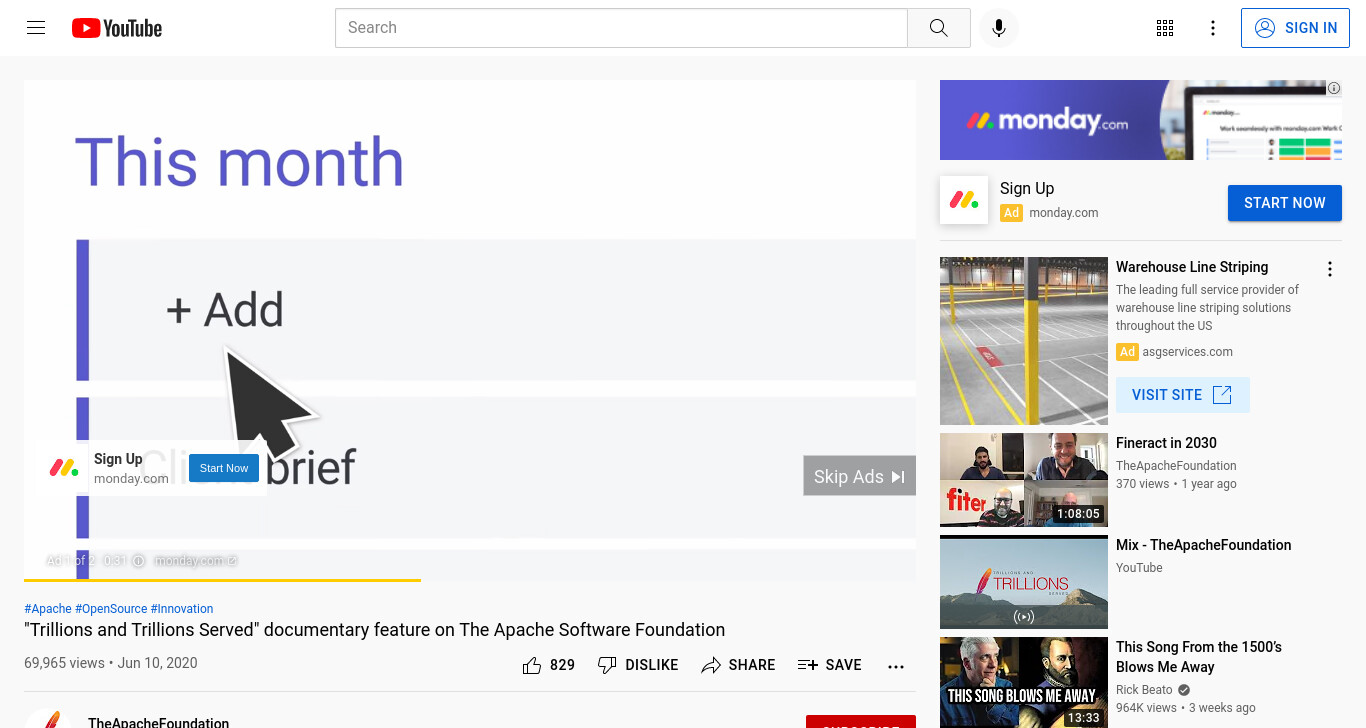The width and height of the screenshot is (1366, 728).
Task: Open This Song Blows Me Away thumbnail
Action: (x=1024, y=683)
